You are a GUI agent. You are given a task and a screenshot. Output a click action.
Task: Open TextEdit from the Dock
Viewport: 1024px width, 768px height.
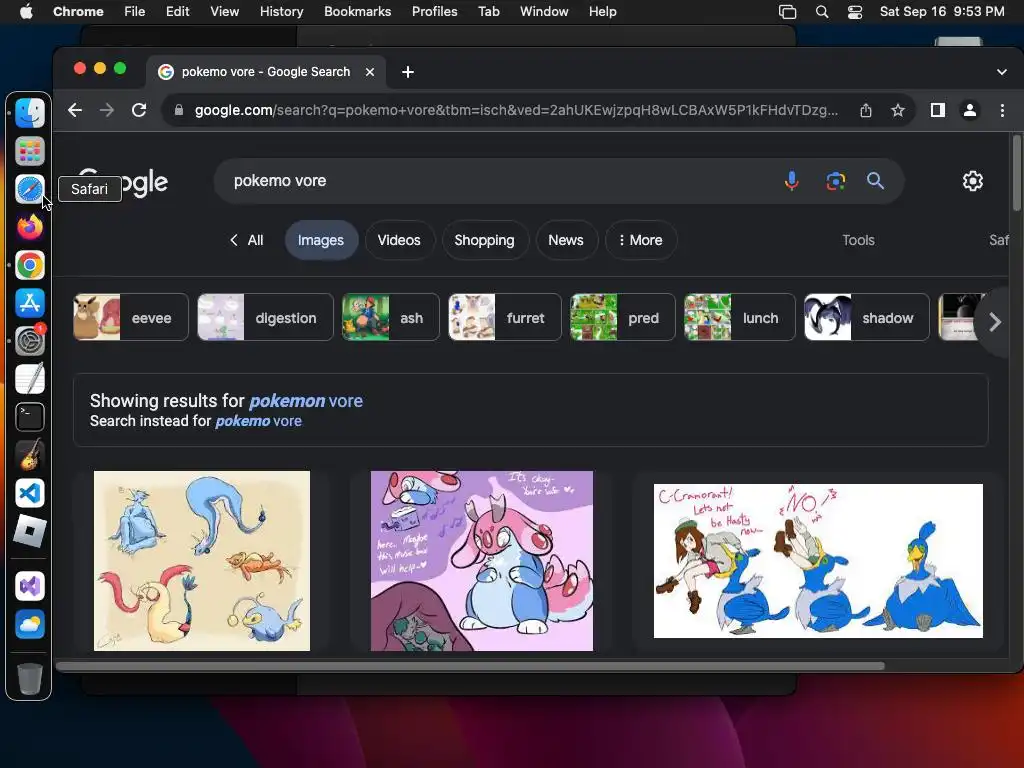(x=29, y=379)
